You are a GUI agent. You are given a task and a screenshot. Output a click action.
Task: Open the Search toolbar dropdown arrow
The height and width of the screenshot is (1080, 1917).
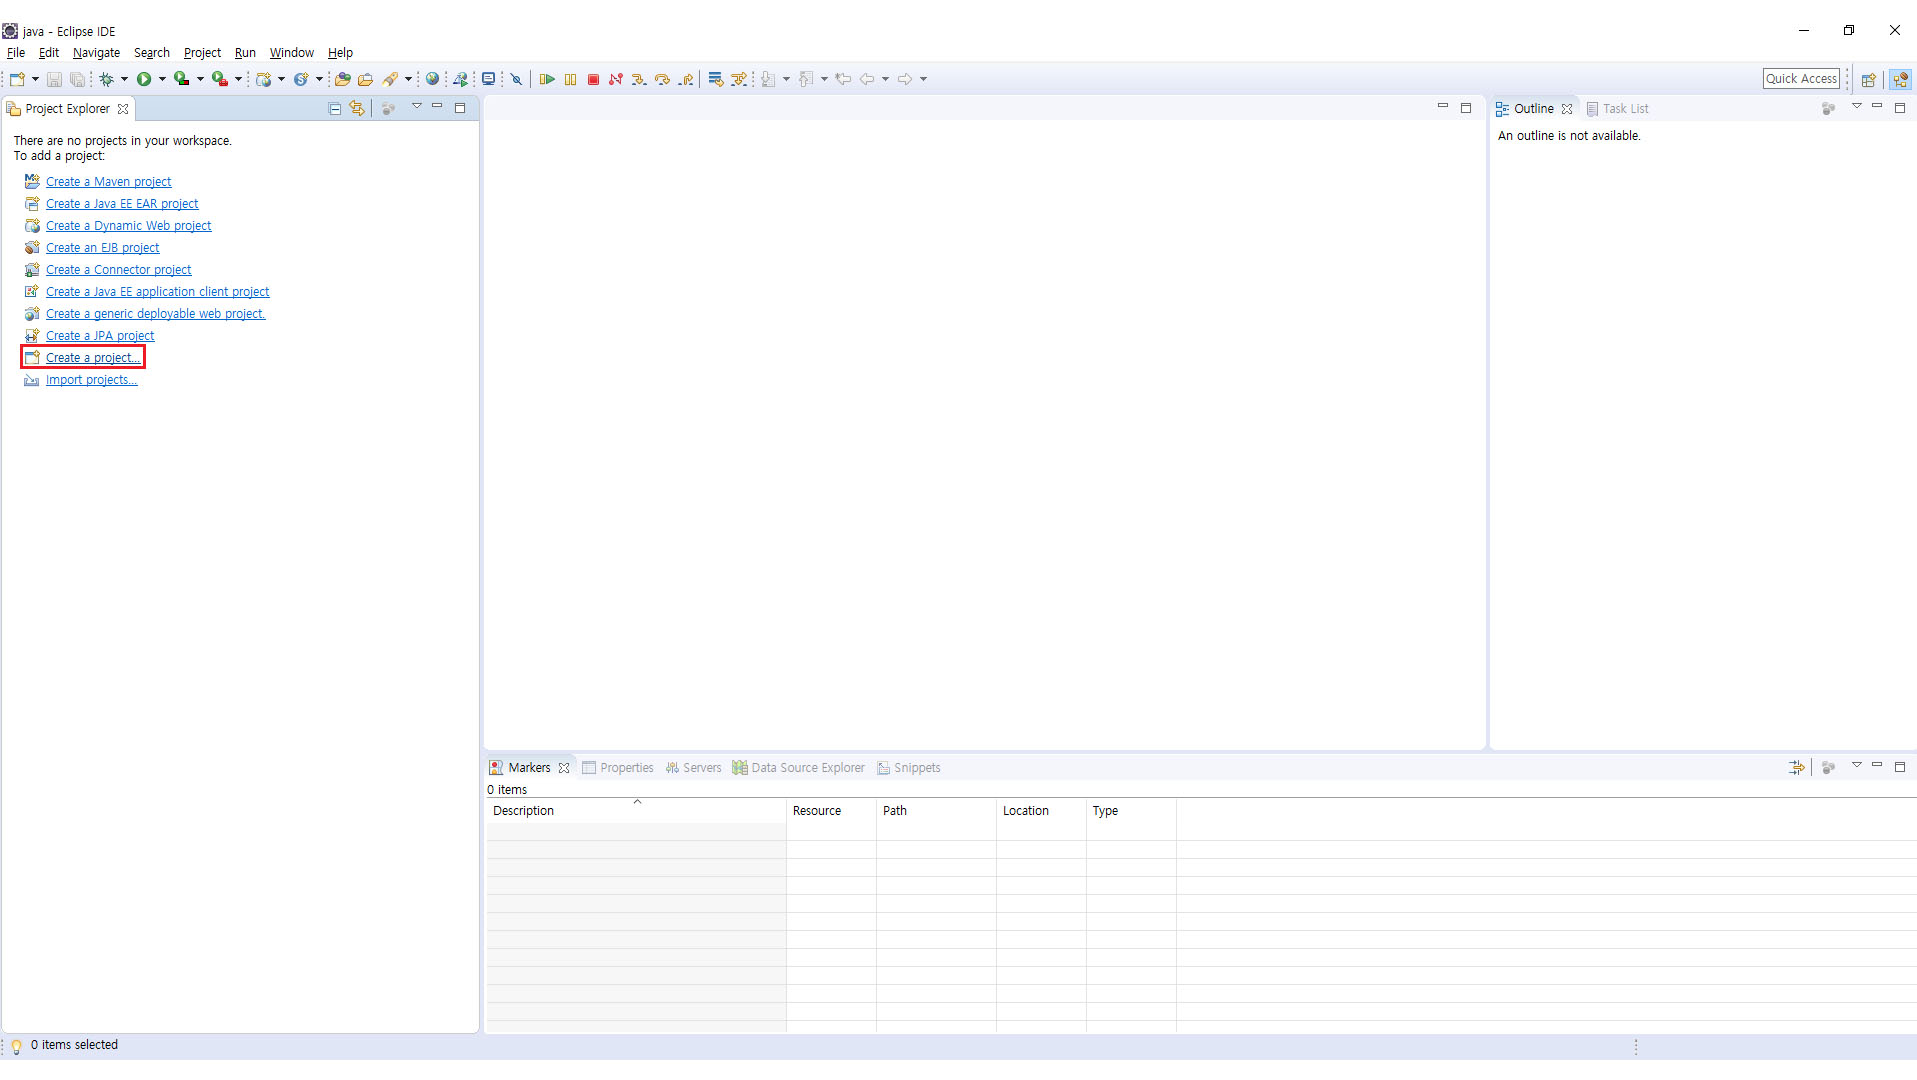coord(408,79)
